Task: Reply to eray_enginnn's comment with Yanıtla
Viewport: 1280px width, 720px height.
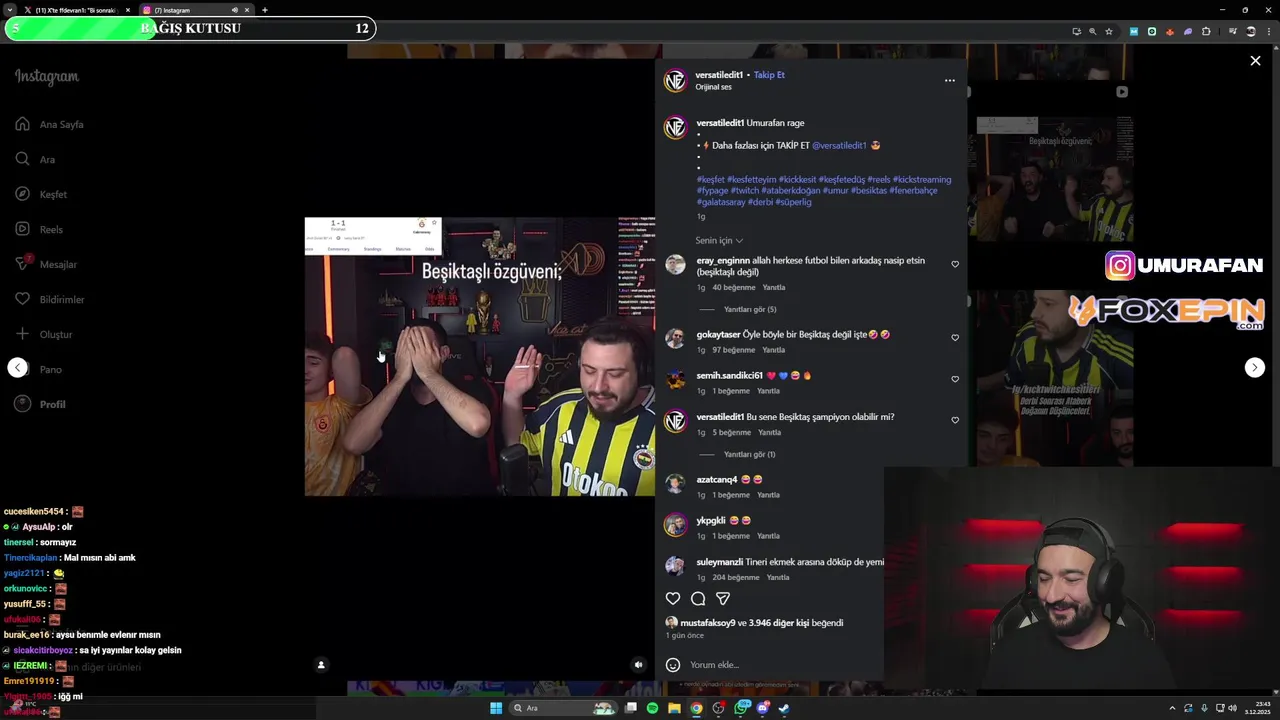Action: point(774,288)
